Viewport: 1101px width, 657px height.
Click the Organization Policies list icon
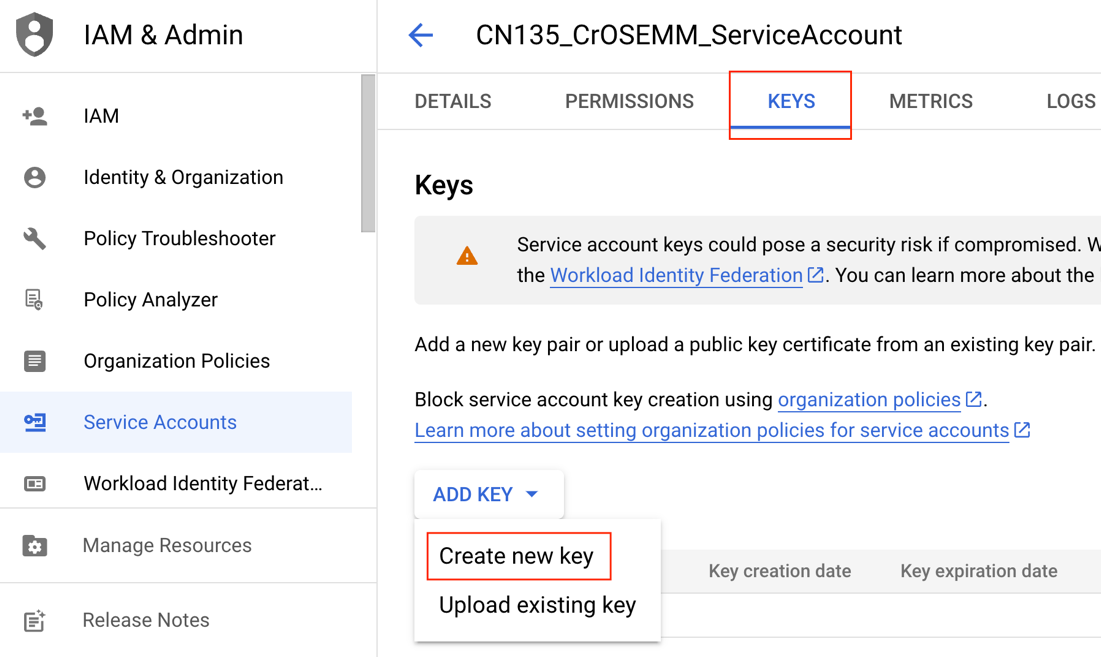(35, 361)
